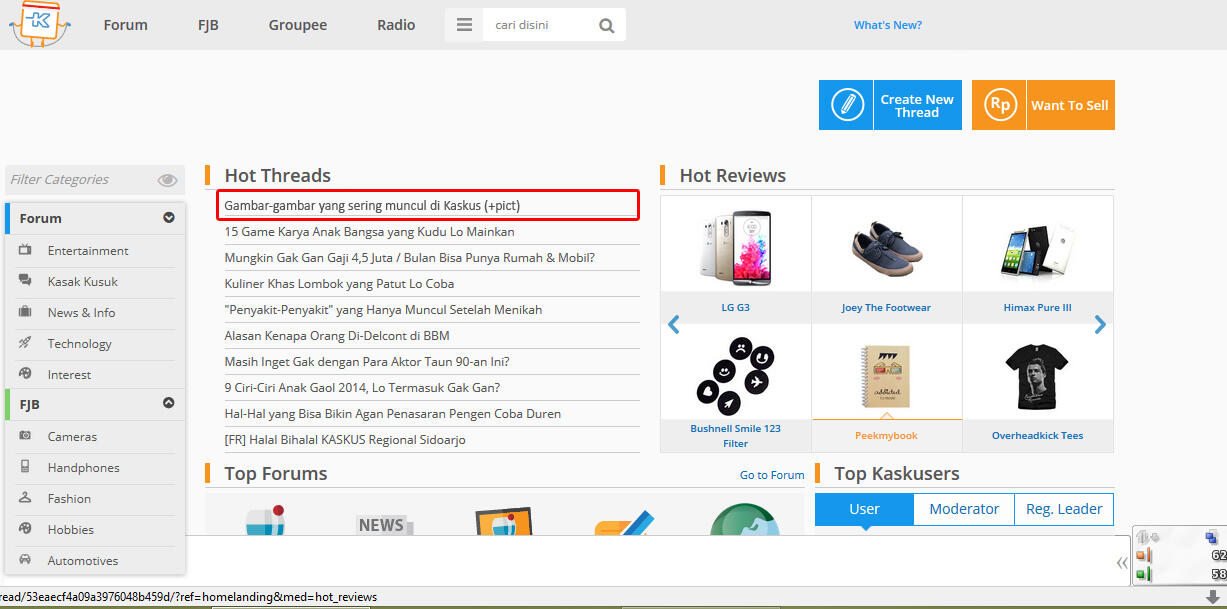Click the Entertainment TV icon in the sidebar

(x=26, y=250)
